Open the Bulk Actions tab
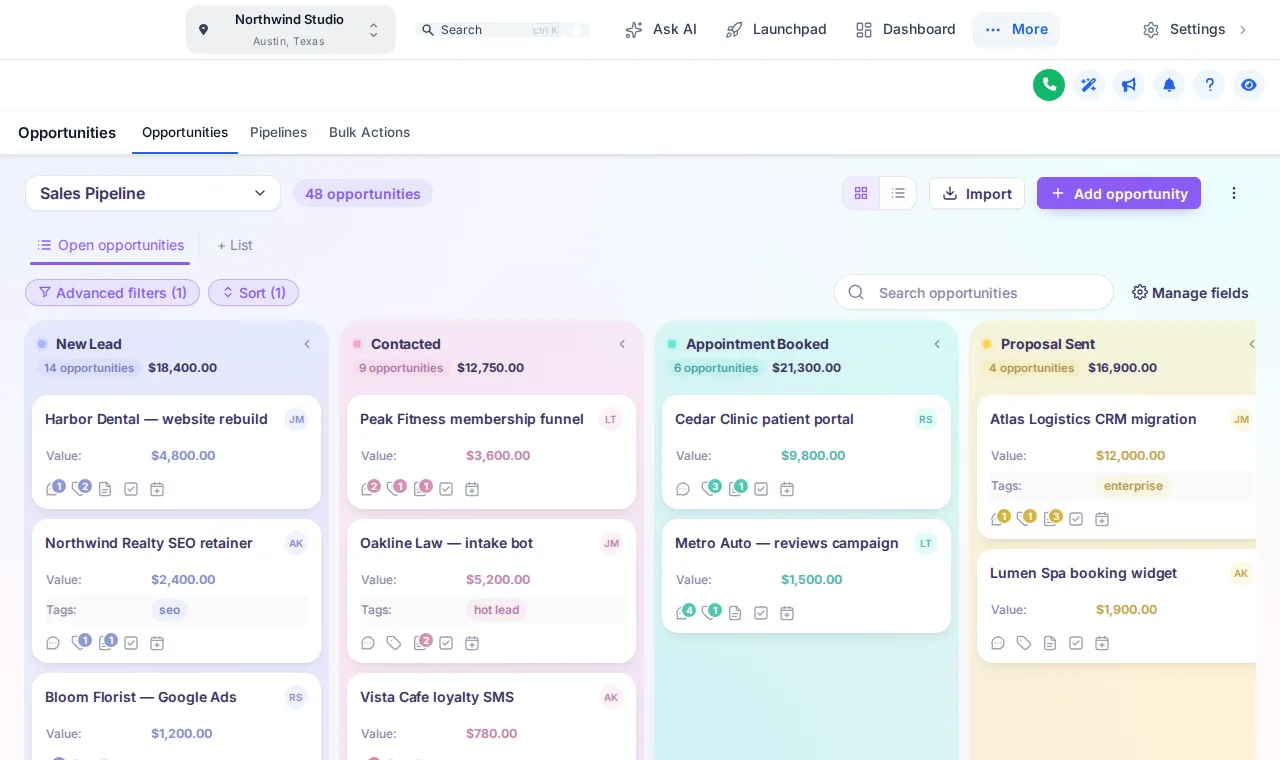Image resolution: width=1280 pixels, height=760 pixels. (369, 132)
